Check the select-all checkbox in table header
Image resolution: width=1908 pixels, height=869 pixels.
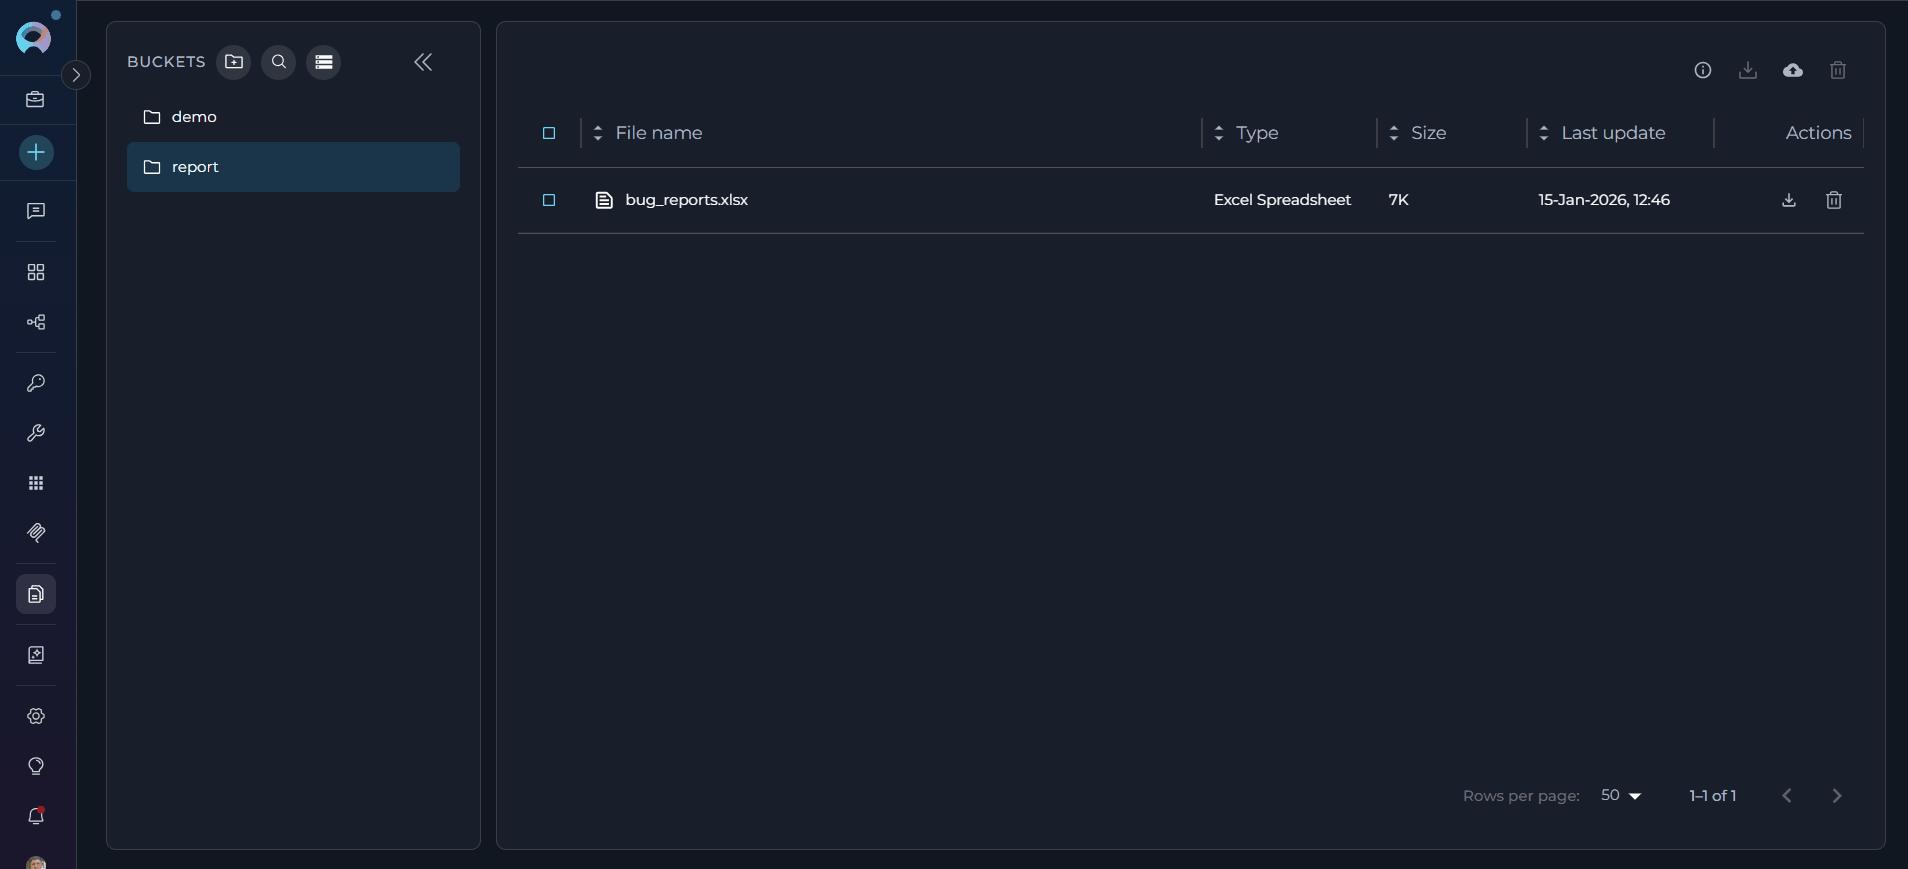click(x=549, y=133)
